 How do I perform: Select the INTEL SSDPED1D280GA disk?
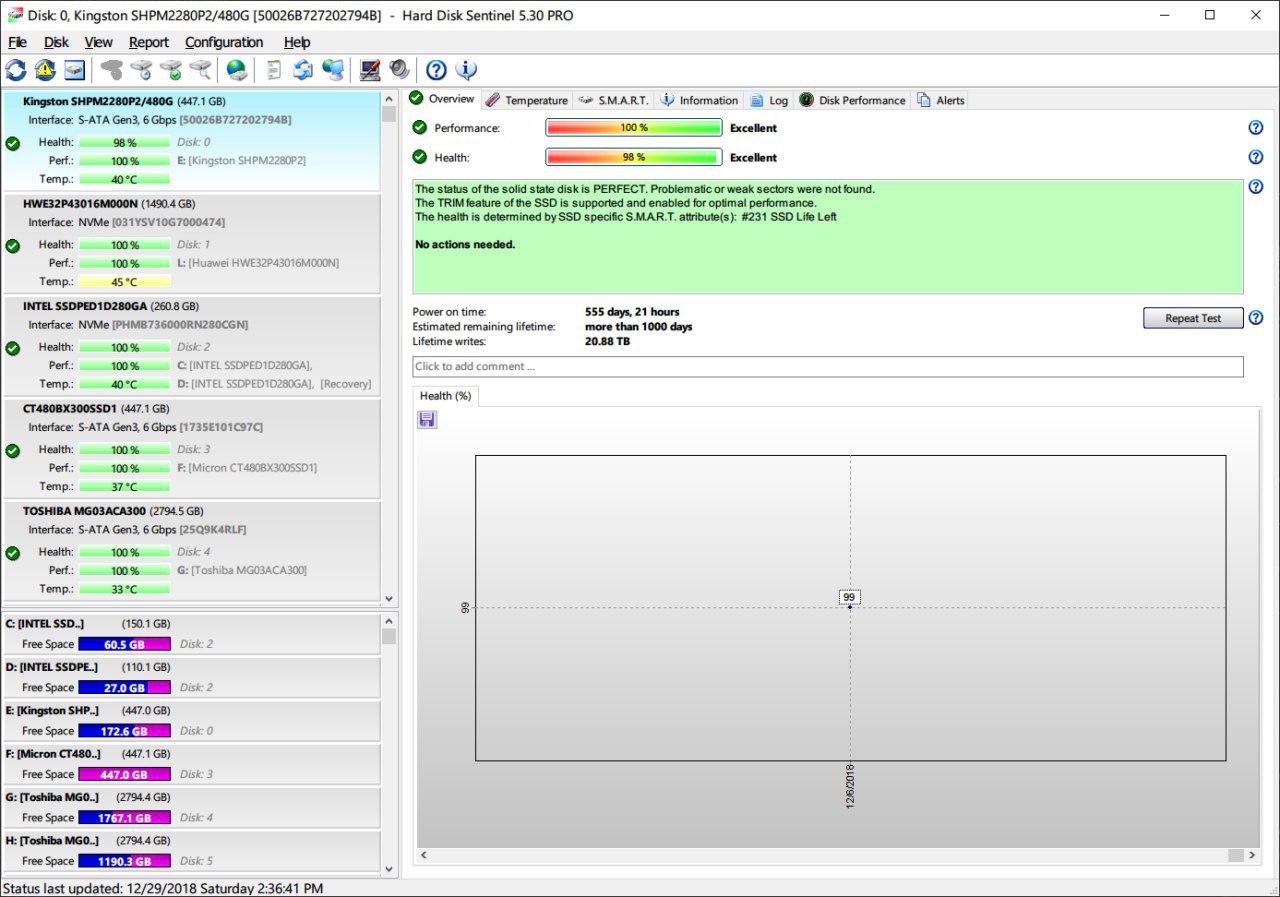pos(190,346)
